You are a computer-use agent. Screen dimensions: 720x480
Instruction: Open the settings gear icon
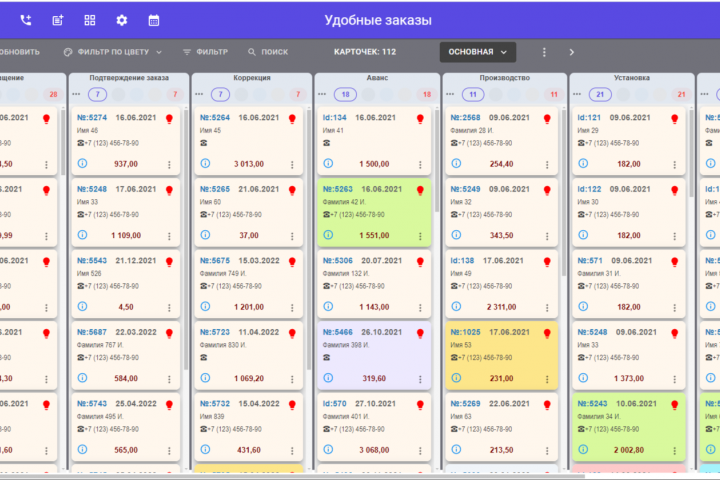[x=122, y=20]
